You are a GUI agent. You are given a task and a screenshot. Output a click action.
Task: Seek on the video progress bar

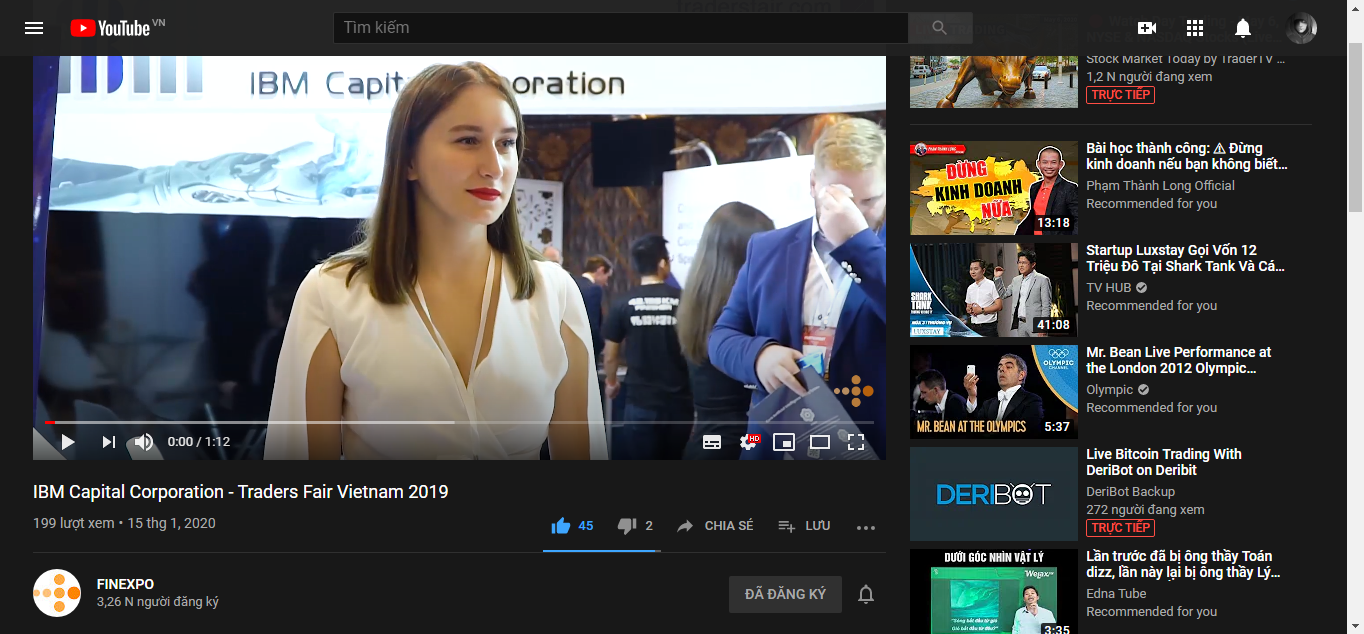click(x=459, y=422)
